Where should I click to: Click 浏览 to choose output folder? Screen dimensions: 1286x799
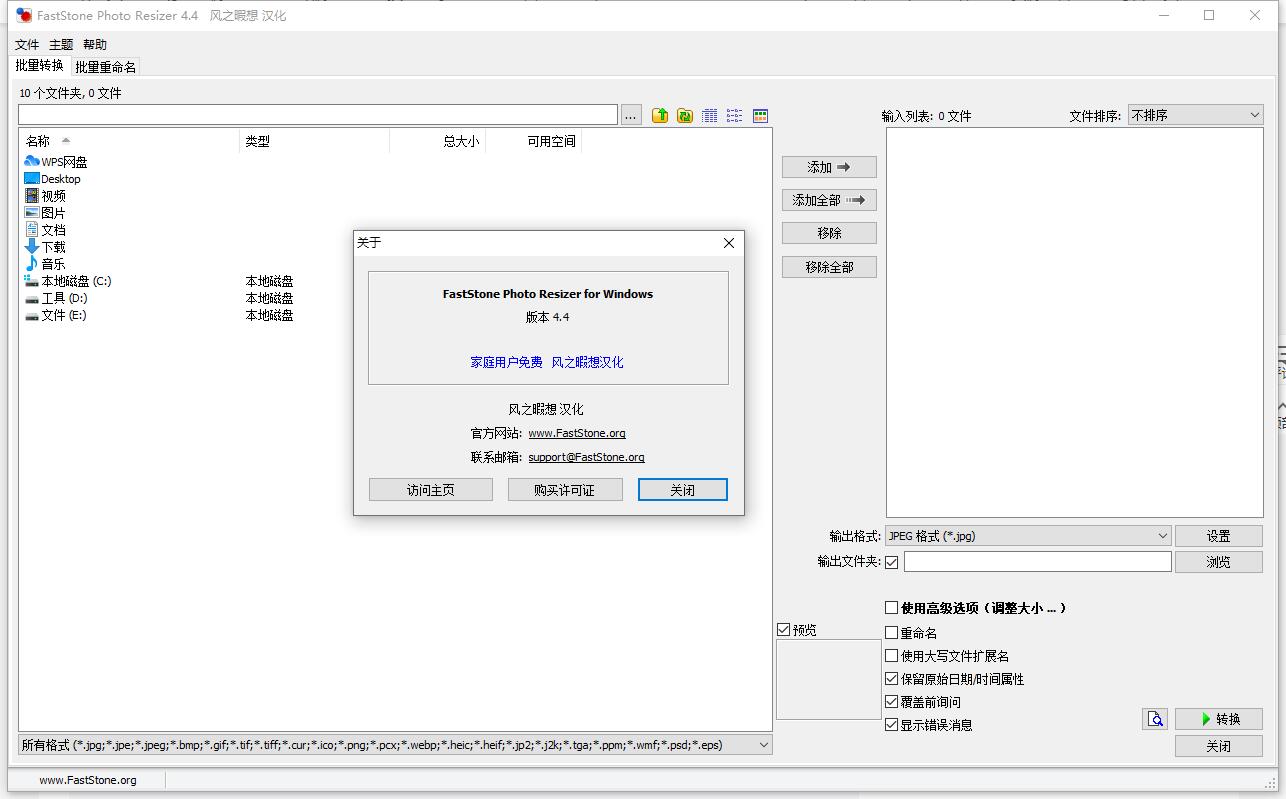tap(1218, 562)
